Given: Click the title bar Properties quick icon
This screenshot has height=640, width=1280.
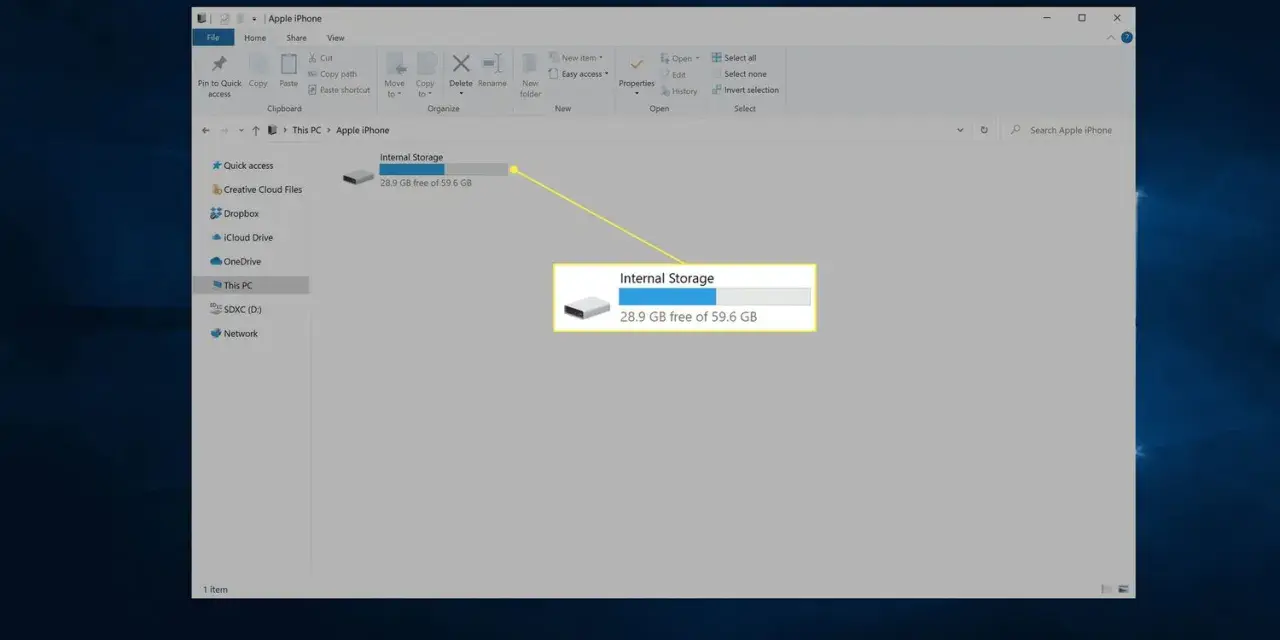Looking at the screenshot, I should [x=225, y=18].
